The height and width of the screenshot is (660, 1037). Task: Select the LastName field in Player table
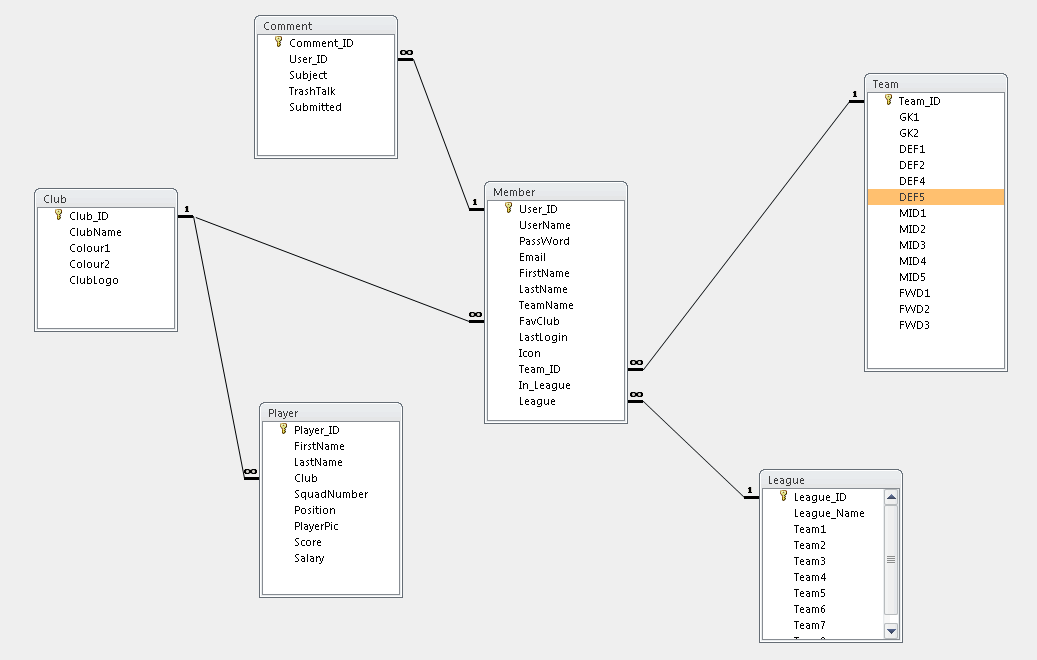tap(318, 462)
